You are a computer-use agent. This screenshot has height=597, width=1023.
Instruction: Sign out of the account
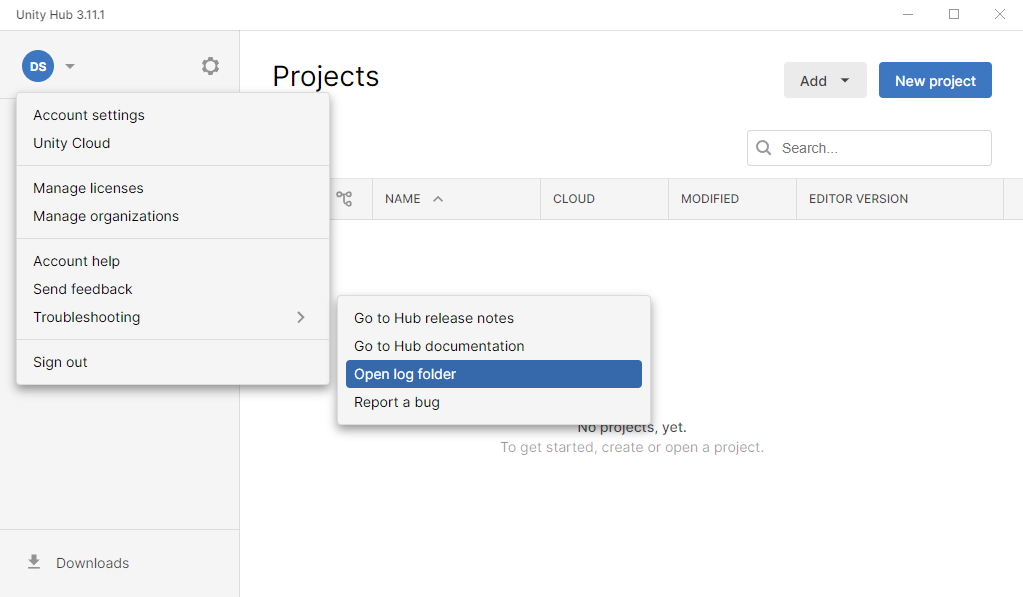click(59, 361)
